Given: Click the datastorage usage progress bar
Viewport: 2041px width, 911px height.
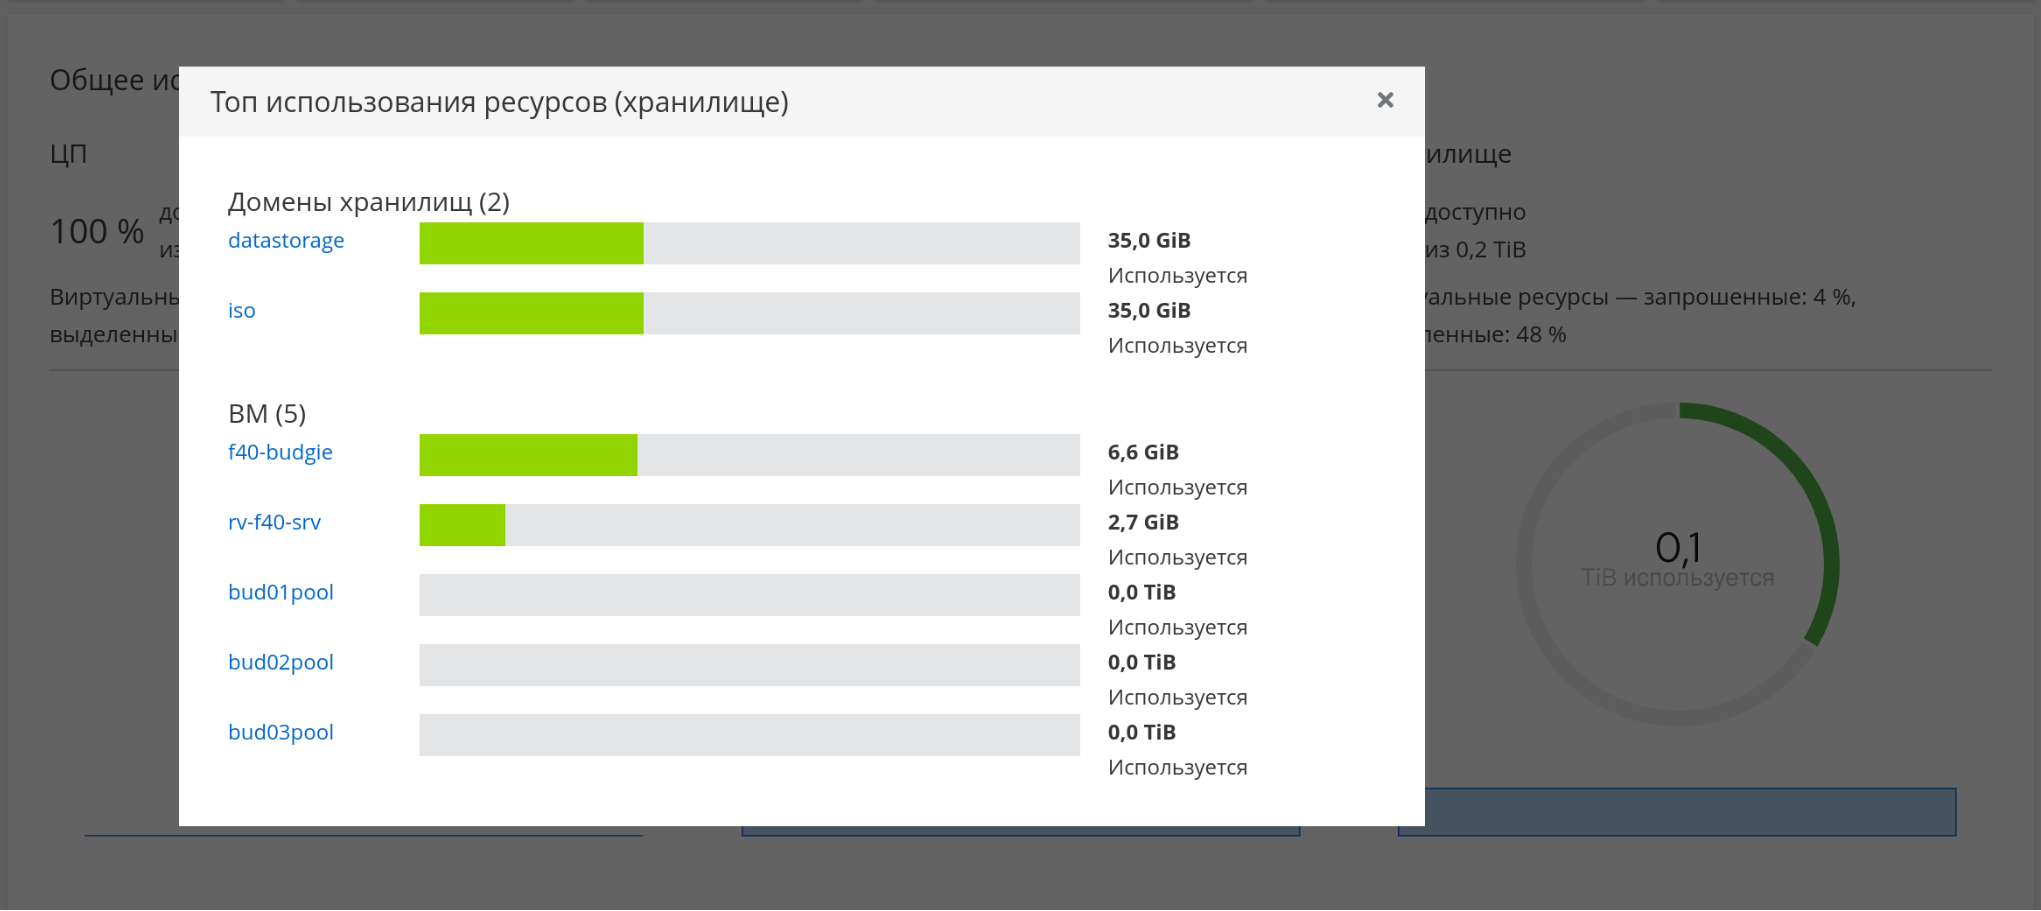Looking at the screenshot, I should [749, 243].
